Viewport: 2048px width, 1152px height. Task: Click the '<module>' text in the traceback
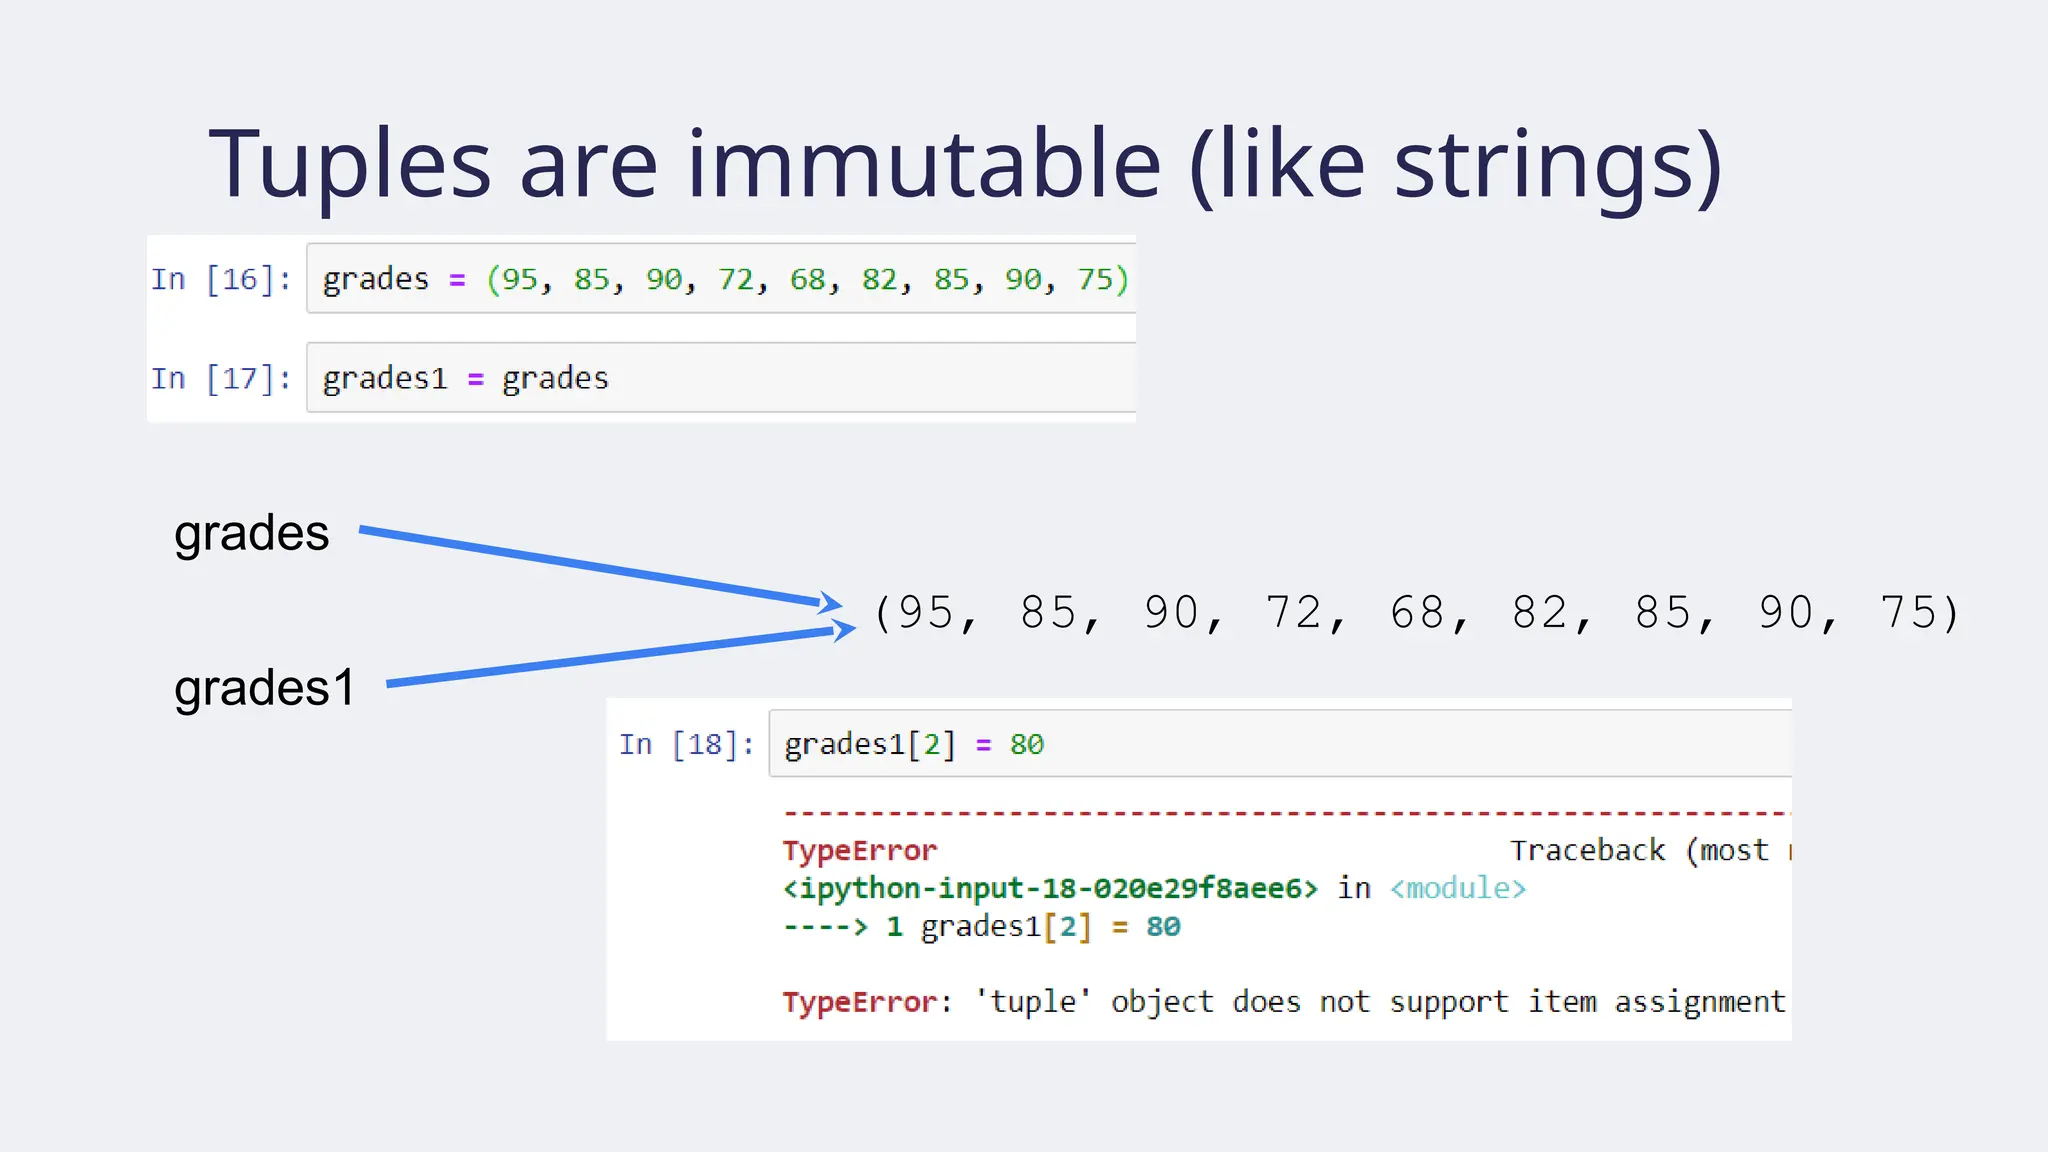(1458, 888)
